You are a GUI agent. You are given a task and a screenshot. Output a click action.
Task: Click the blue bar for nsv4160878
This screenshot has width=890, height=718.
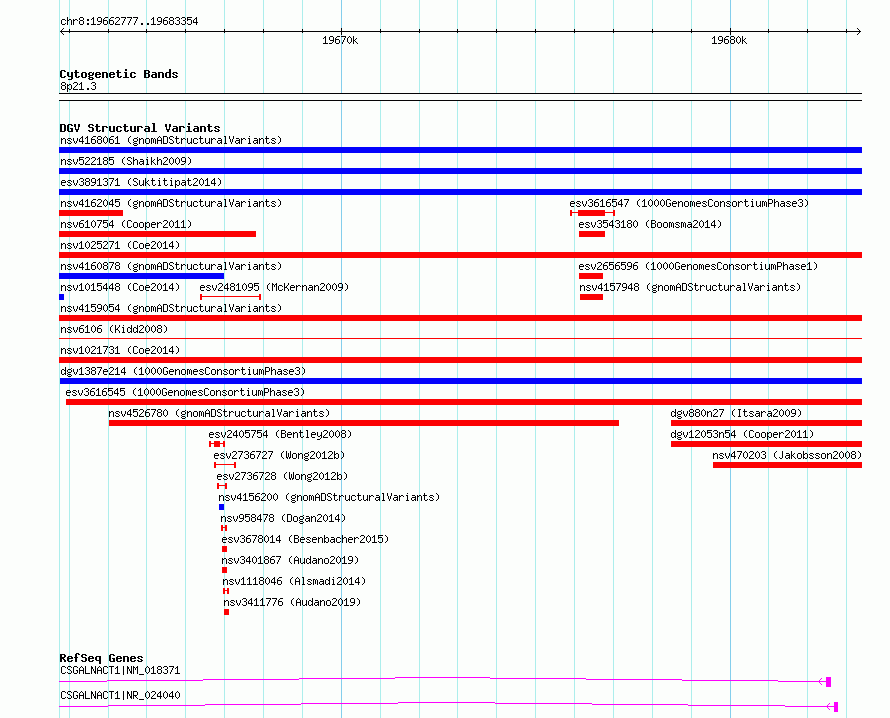141,276
